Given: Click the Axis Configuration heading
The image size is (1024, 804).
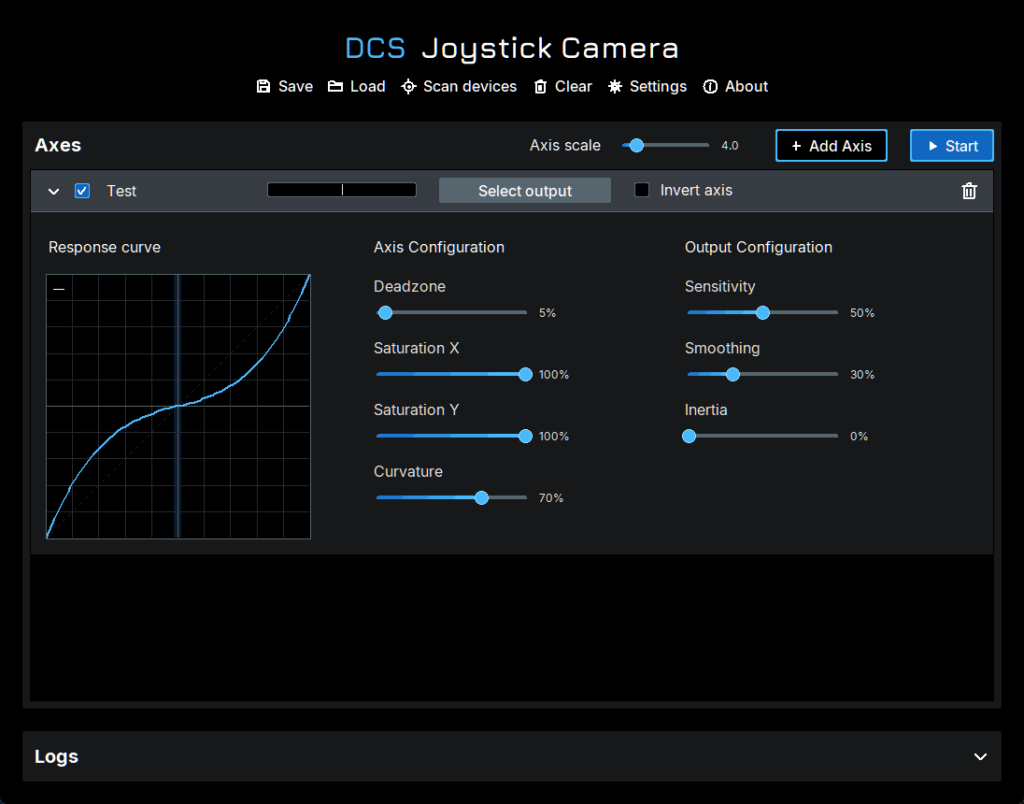Looking at the screenshot, I should (439, 247).
